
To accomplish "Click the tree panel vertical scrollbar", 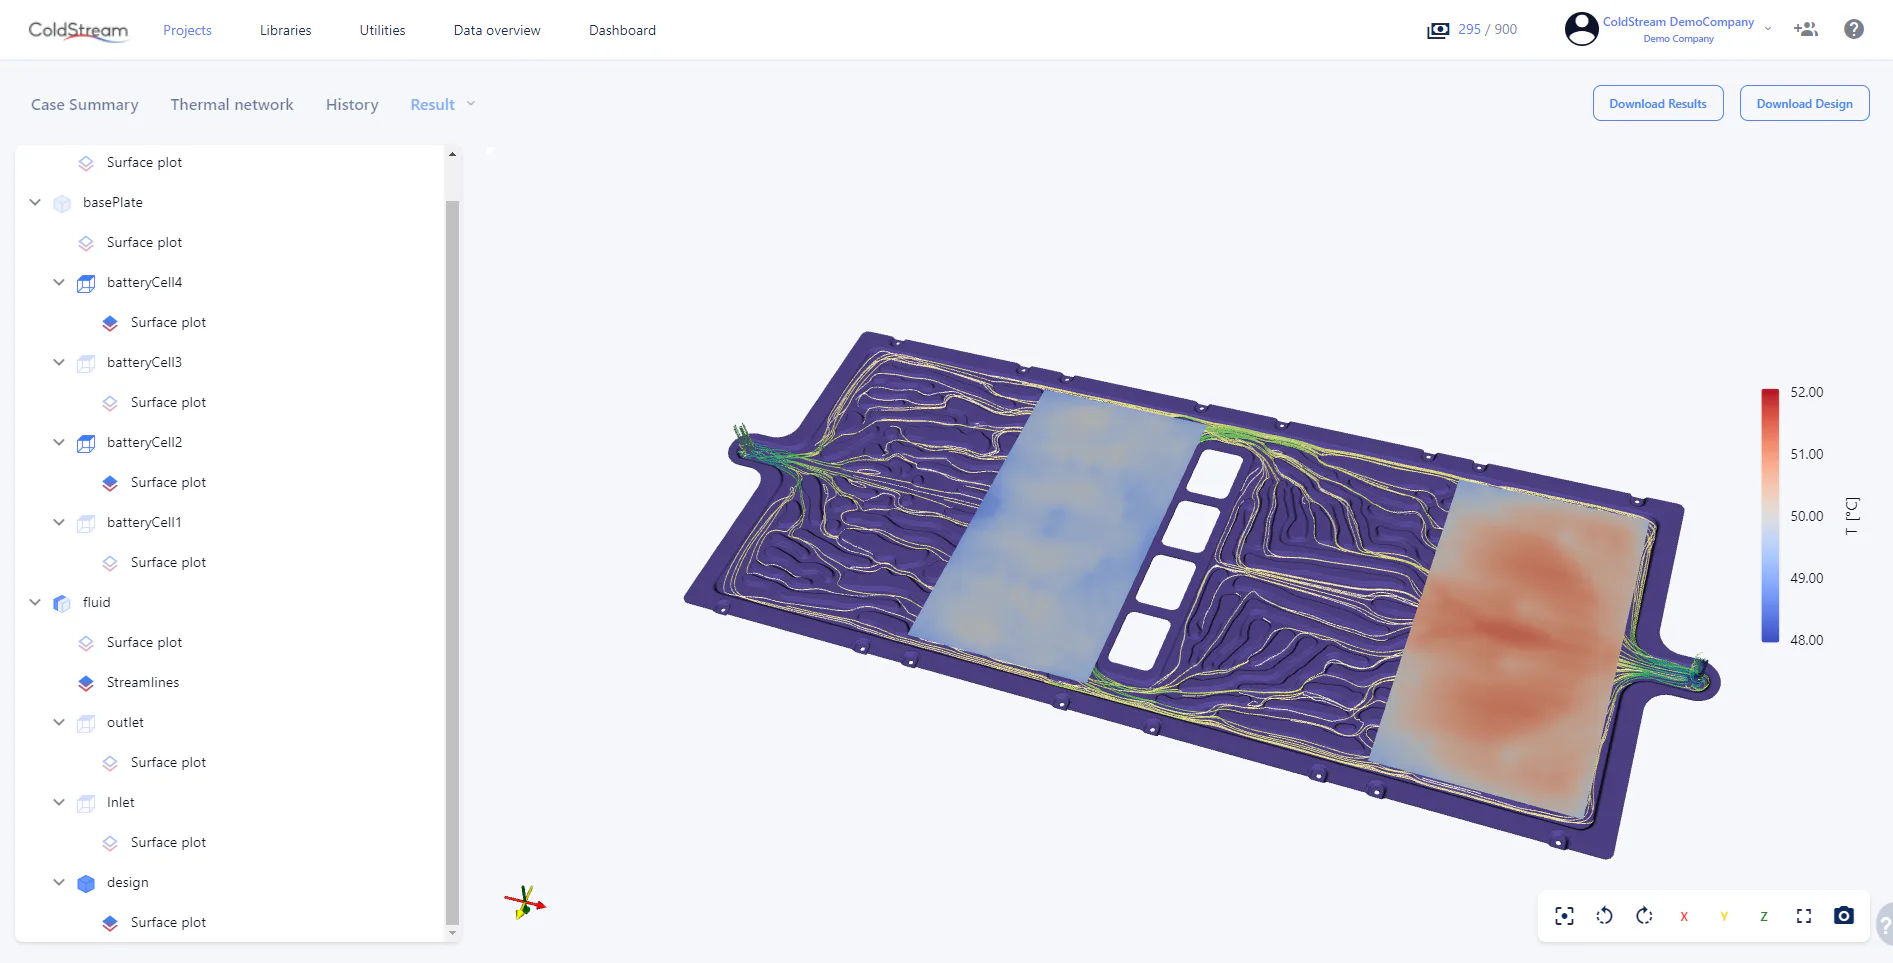I will [452, 562].
